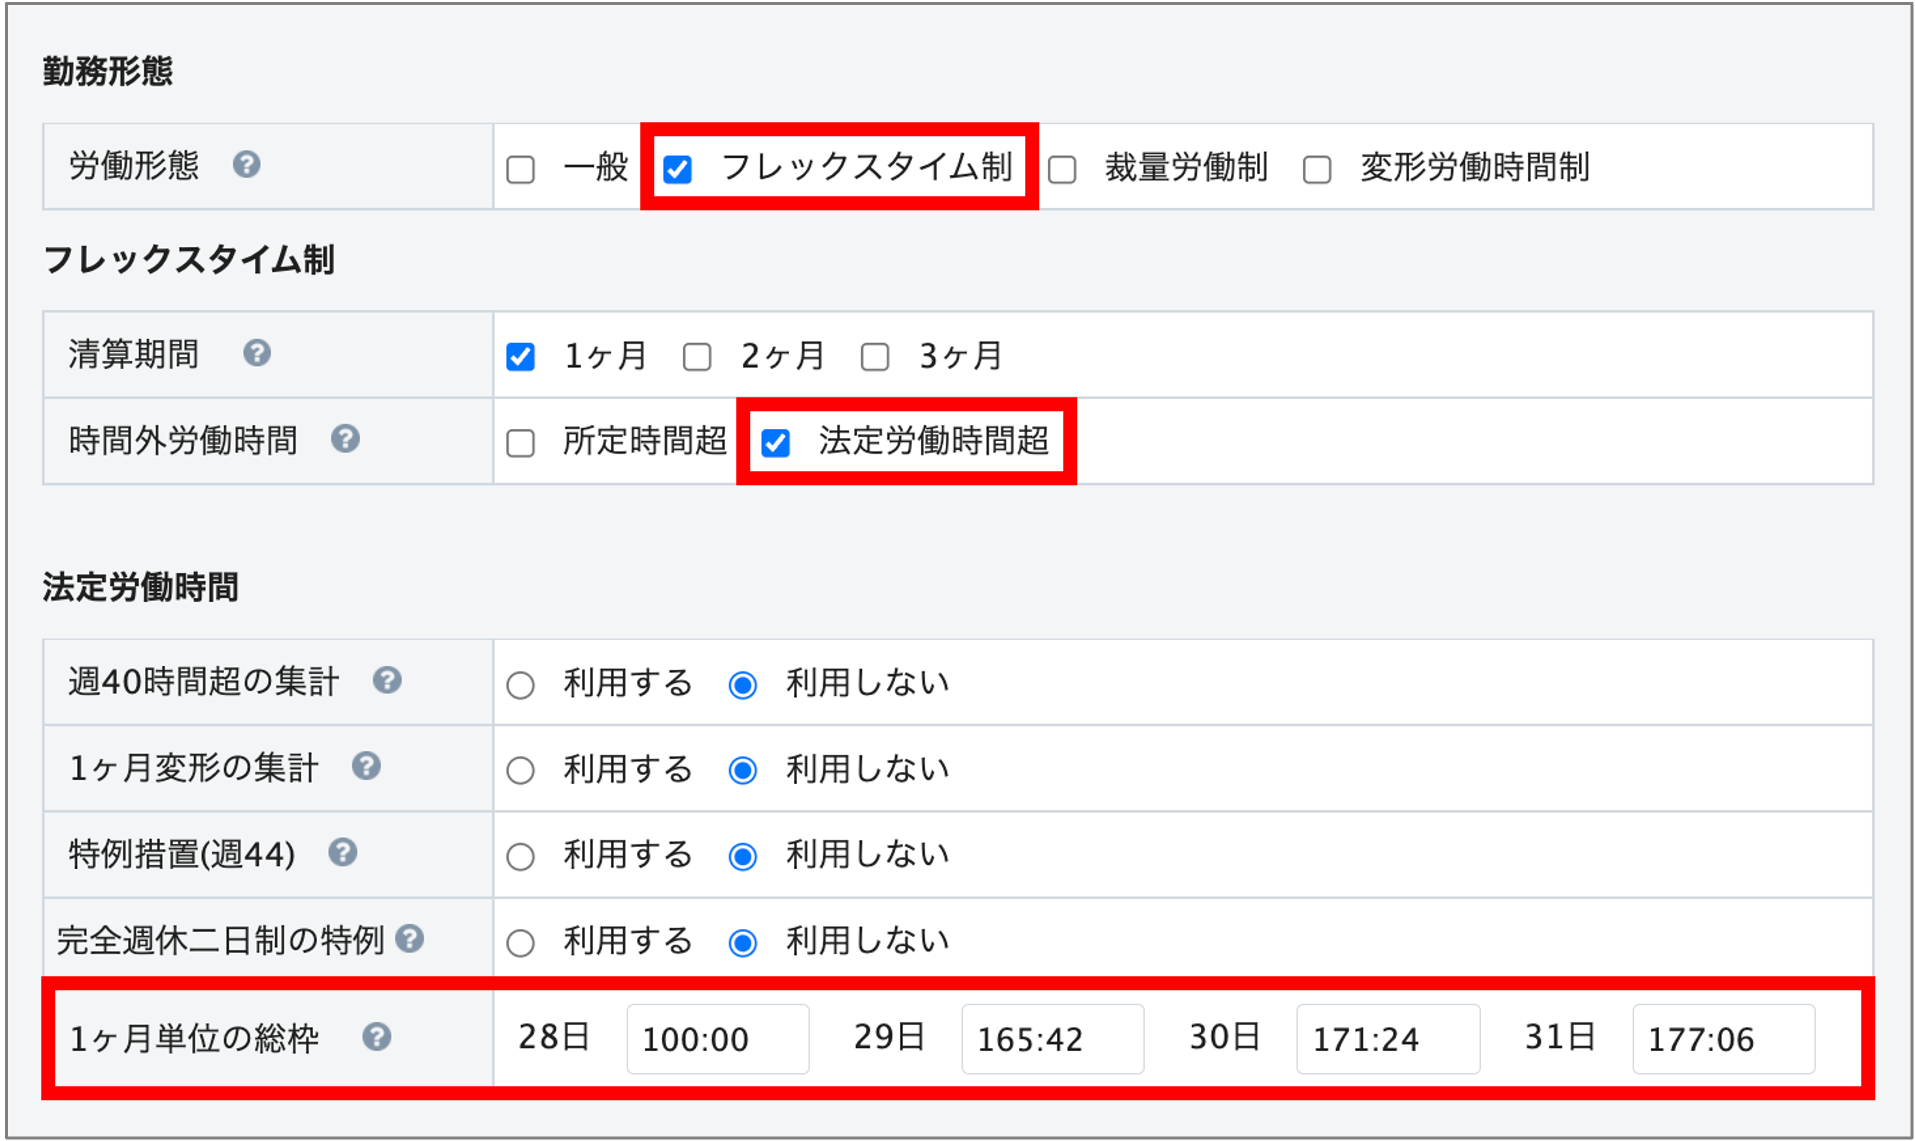1915x1141 pixels.
Task: Select 利用する for 週40時間超の集計
Action: pos(520,685)
